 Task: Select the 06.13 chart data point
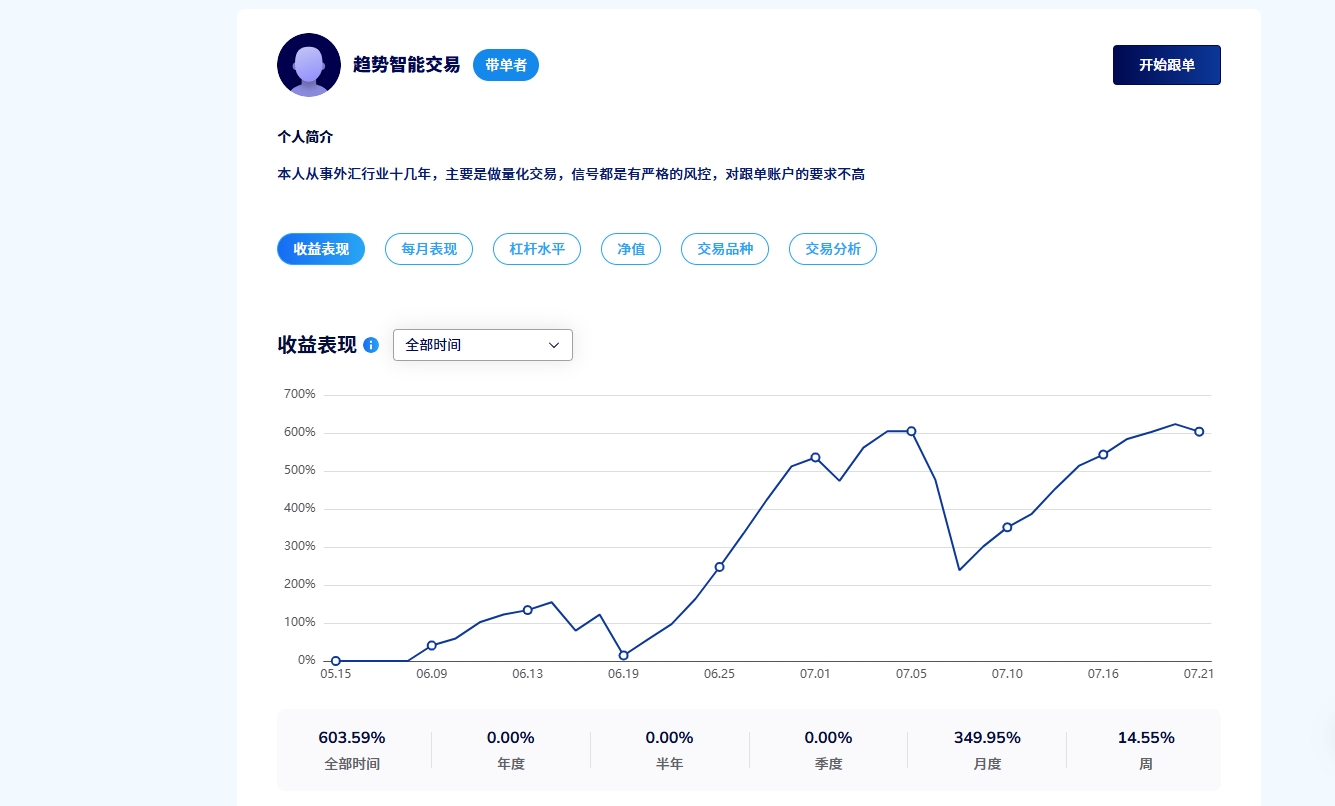528,610
